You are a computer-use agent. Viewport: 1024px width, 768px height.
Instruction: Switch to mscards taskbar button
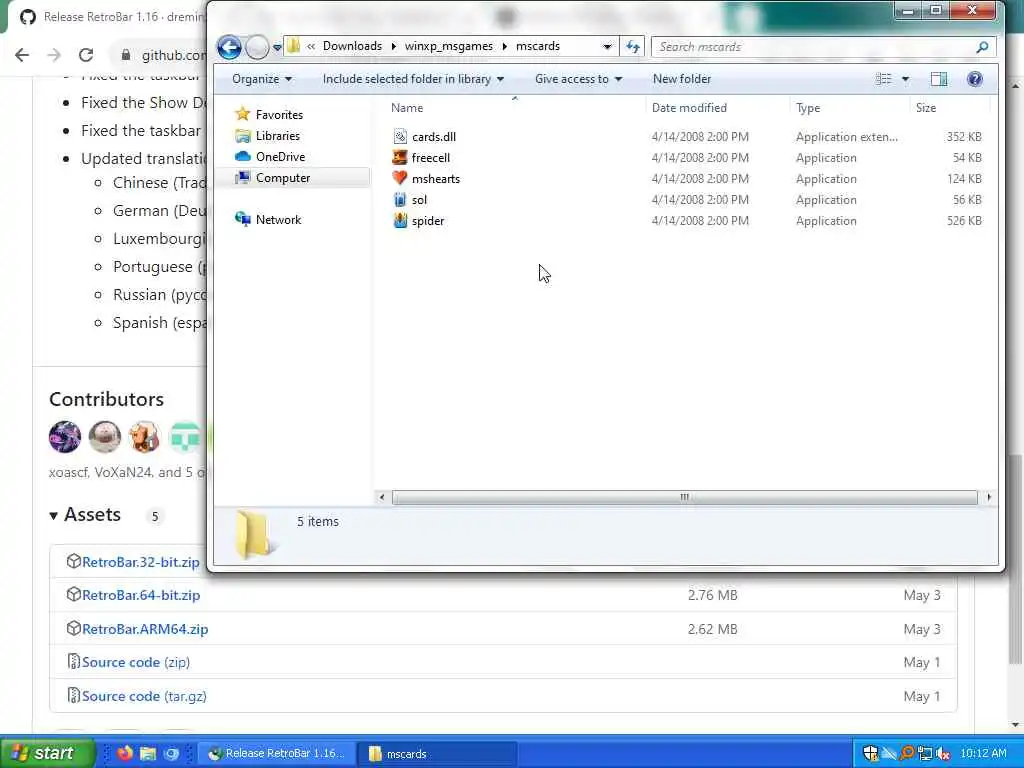(x=438, y=754)
